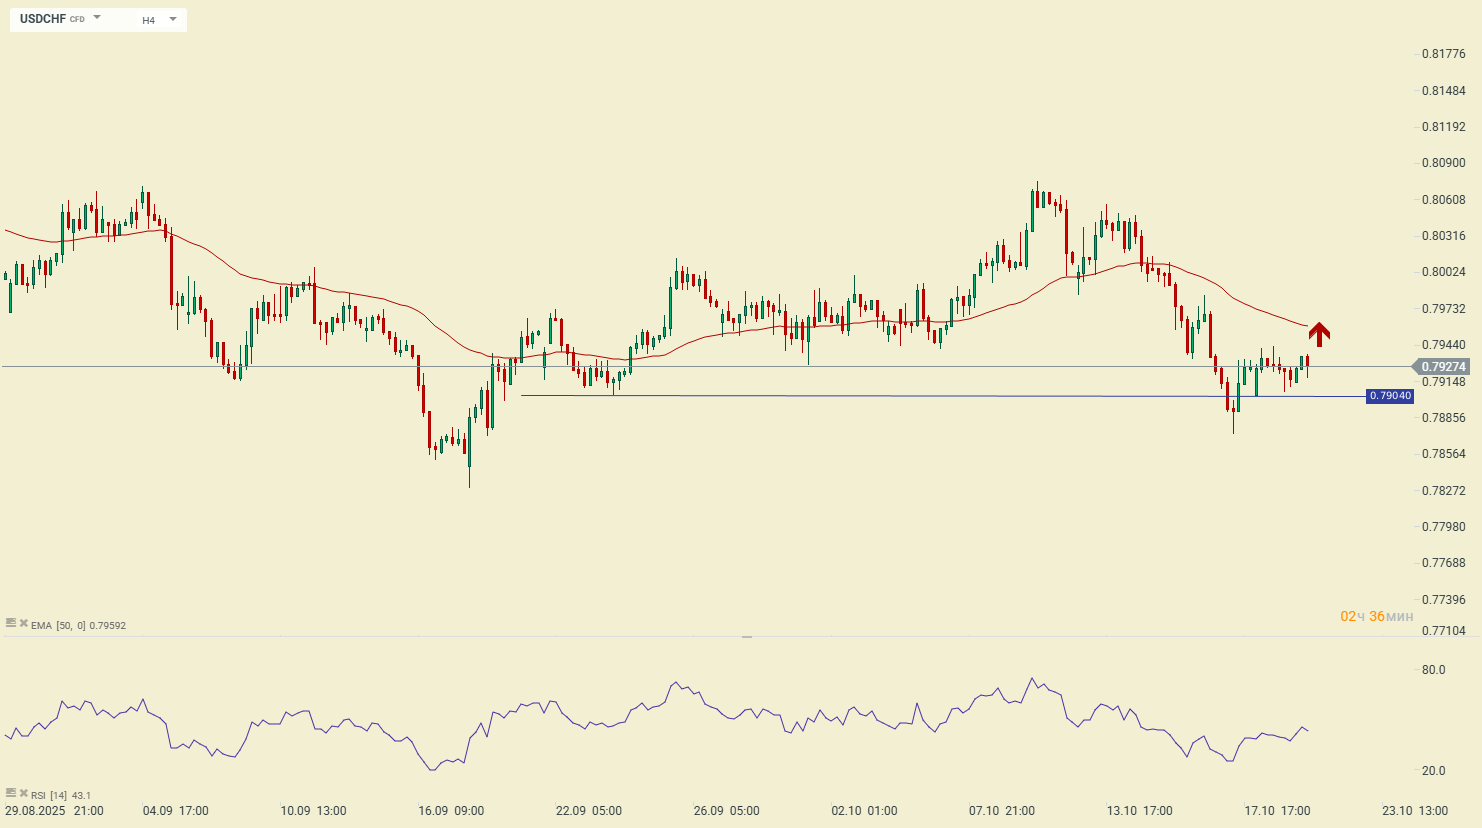
Task: Click the 22.09 05:00 time axis label
Action: pos(589,810)
